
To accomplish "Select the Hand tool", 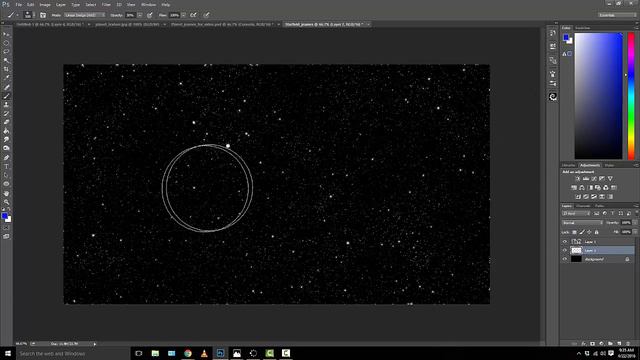I will [6, 193].
